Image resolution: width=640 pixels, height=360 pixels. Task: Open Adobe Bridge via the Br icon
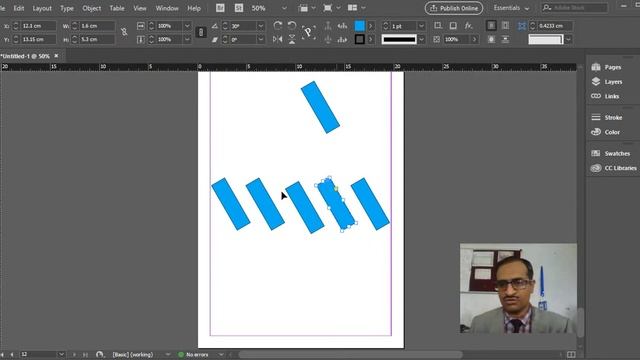pyautogui.click(x=220, y=8)
